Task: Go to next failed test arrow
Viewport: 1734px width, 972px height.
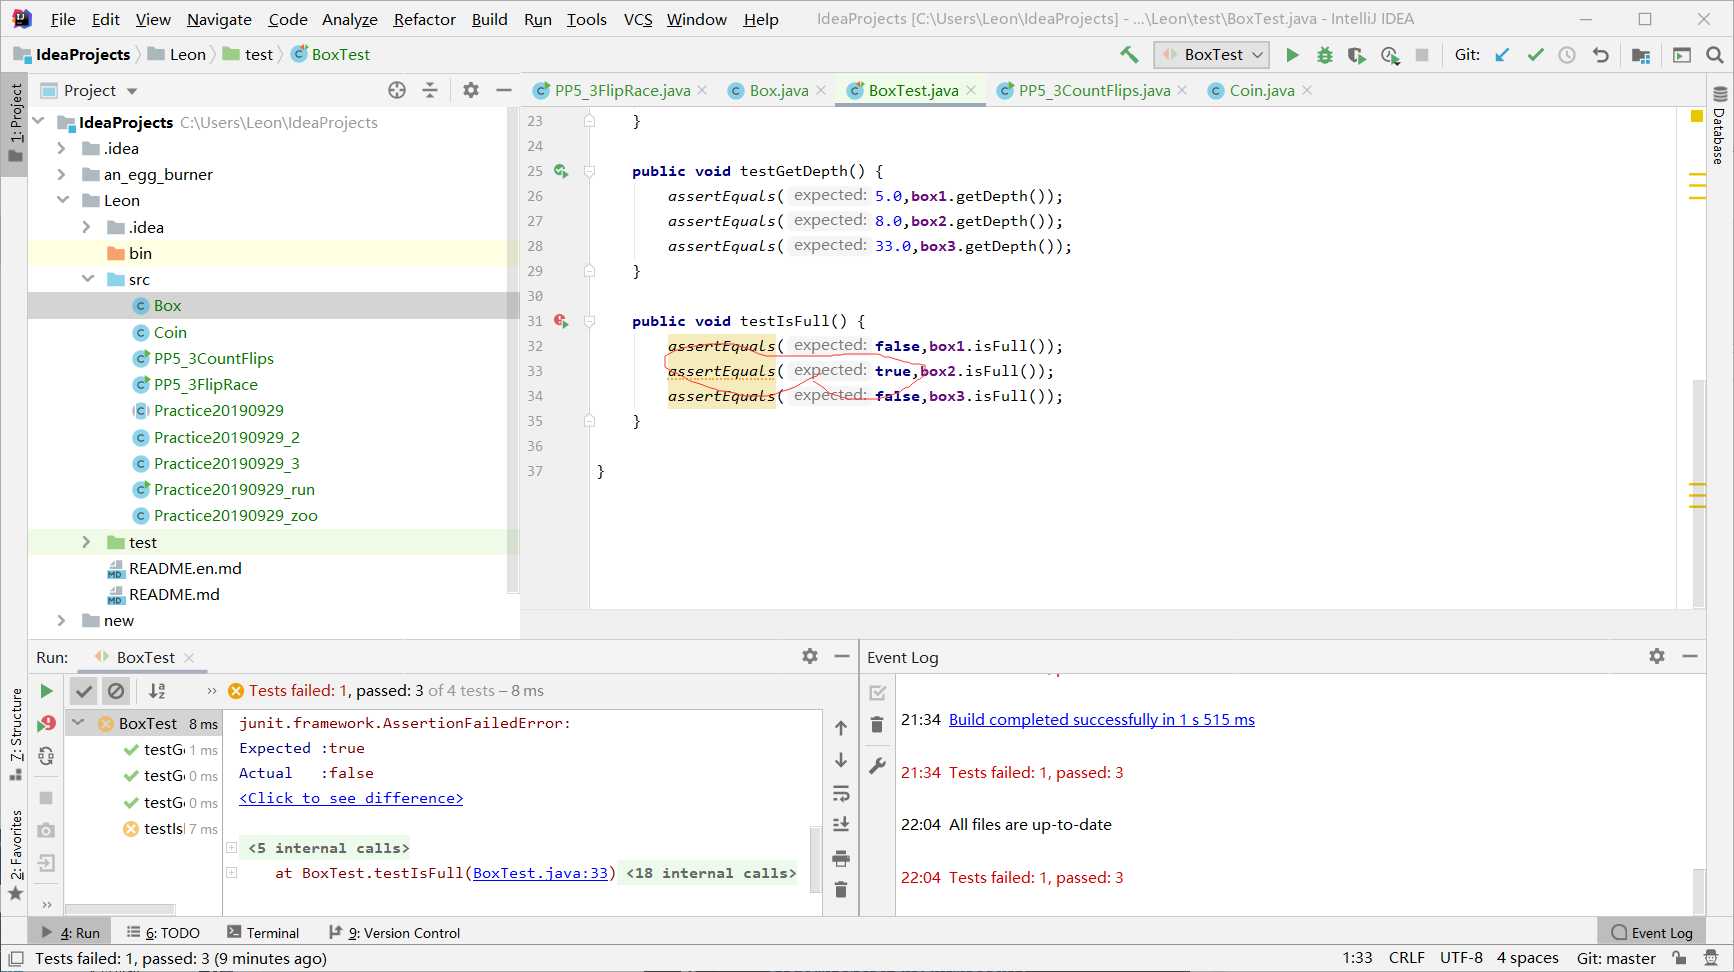Action: point(841,761)
